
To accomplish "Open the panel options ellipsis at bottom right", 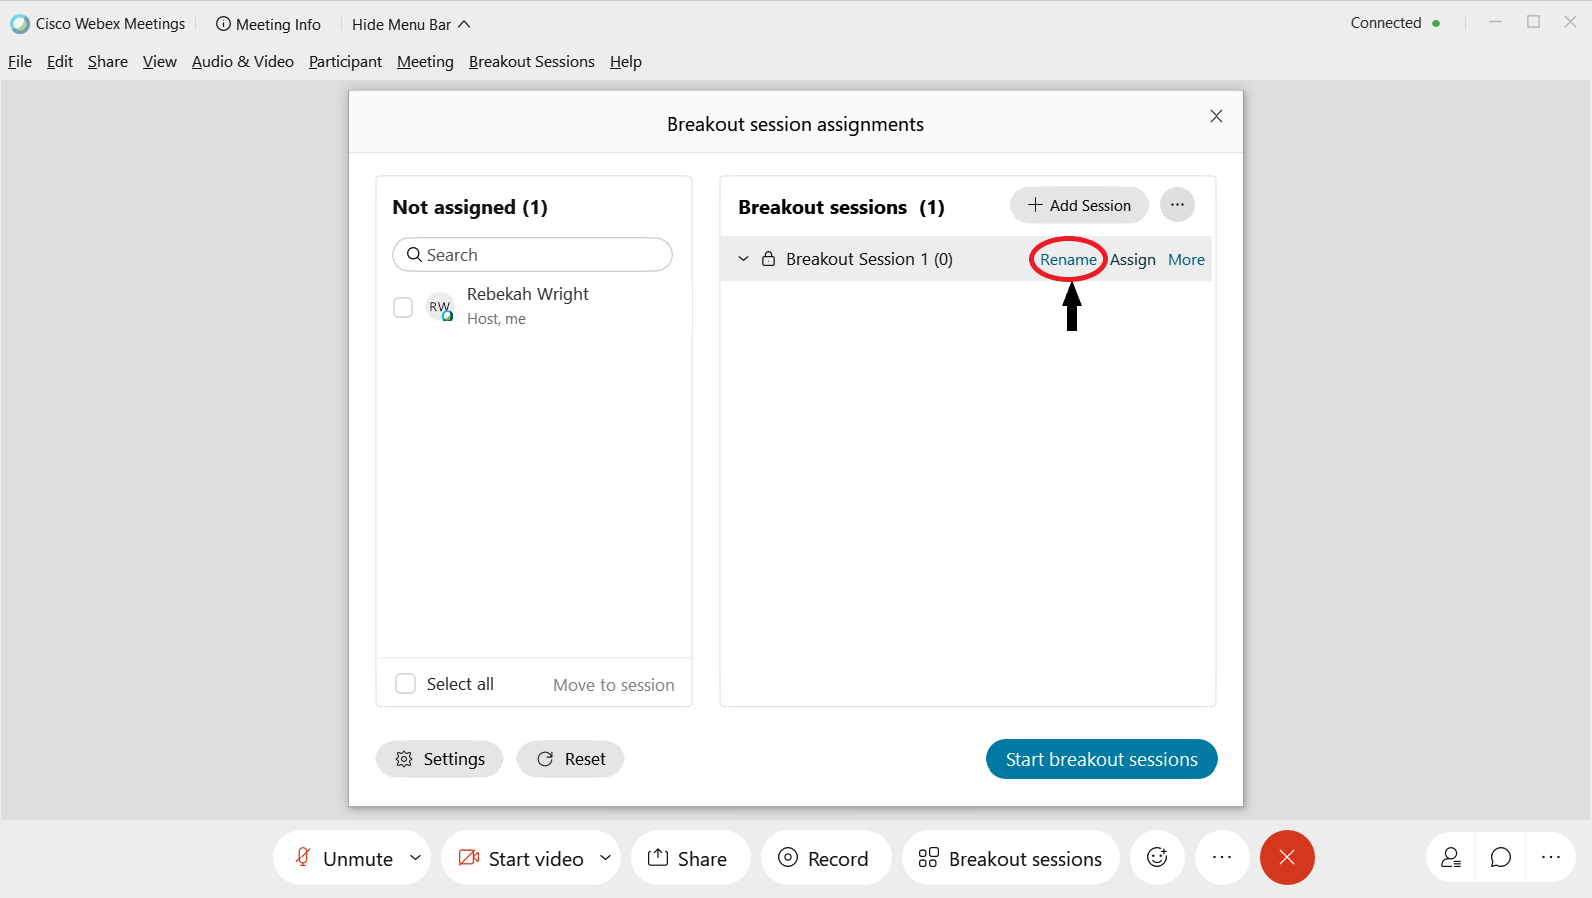I will point(1551,858).
